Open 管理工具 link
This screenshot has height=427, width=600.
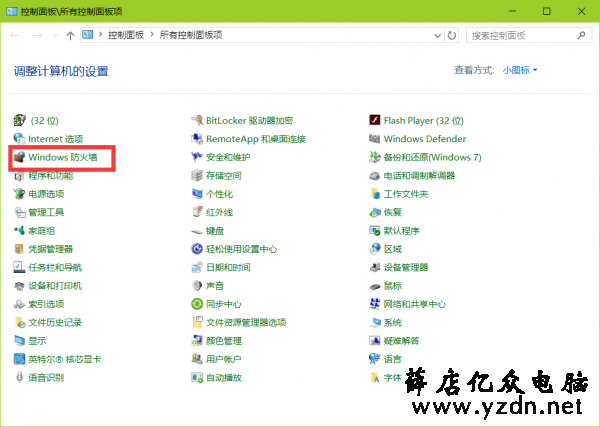(x=46, y=212)
